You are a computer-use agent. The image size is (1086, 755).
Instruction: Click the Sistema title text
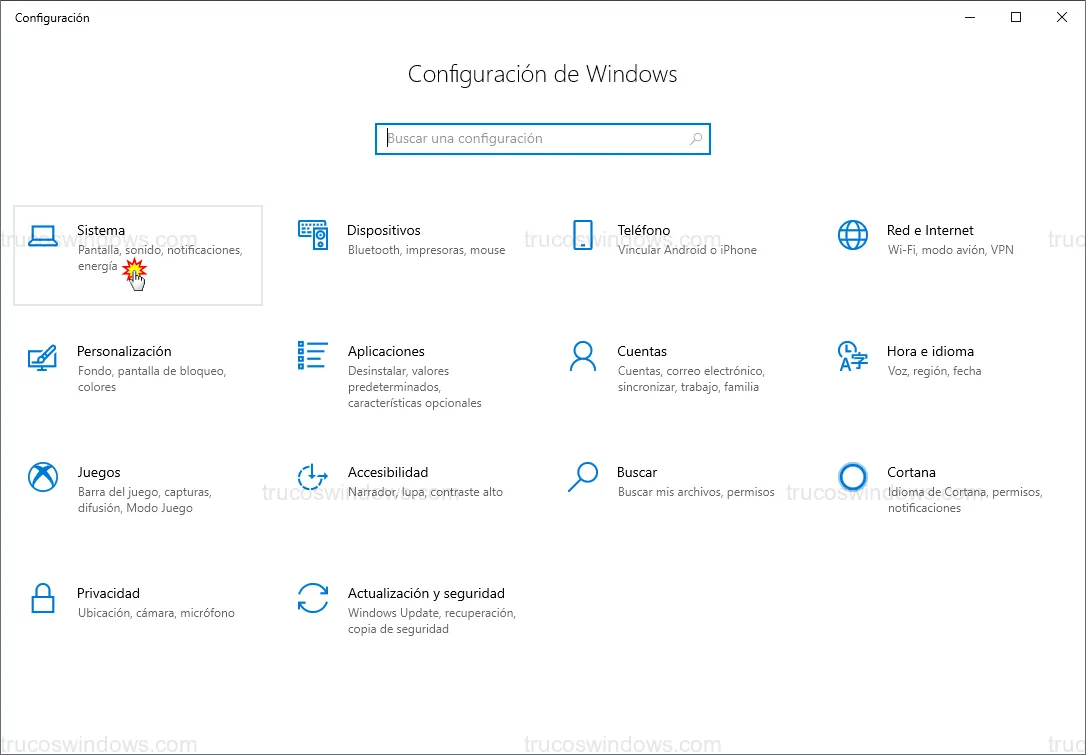101,230
